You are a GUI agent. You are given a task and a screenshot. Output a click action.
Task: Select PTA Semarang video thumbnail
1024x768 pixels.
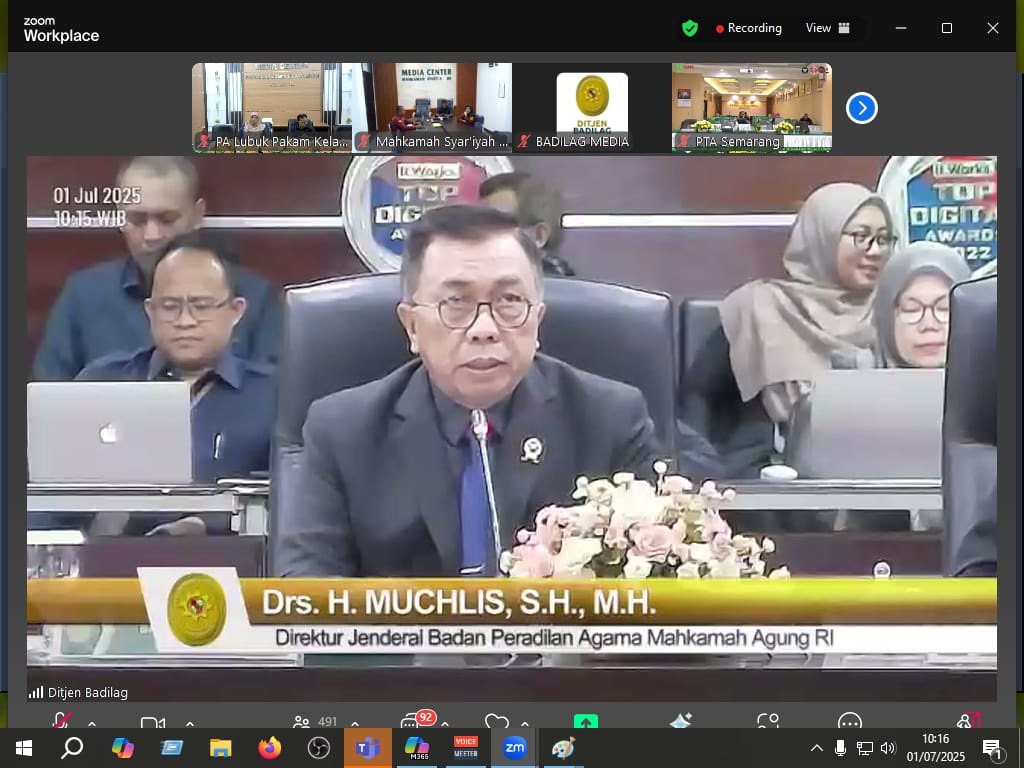(751, 108)
